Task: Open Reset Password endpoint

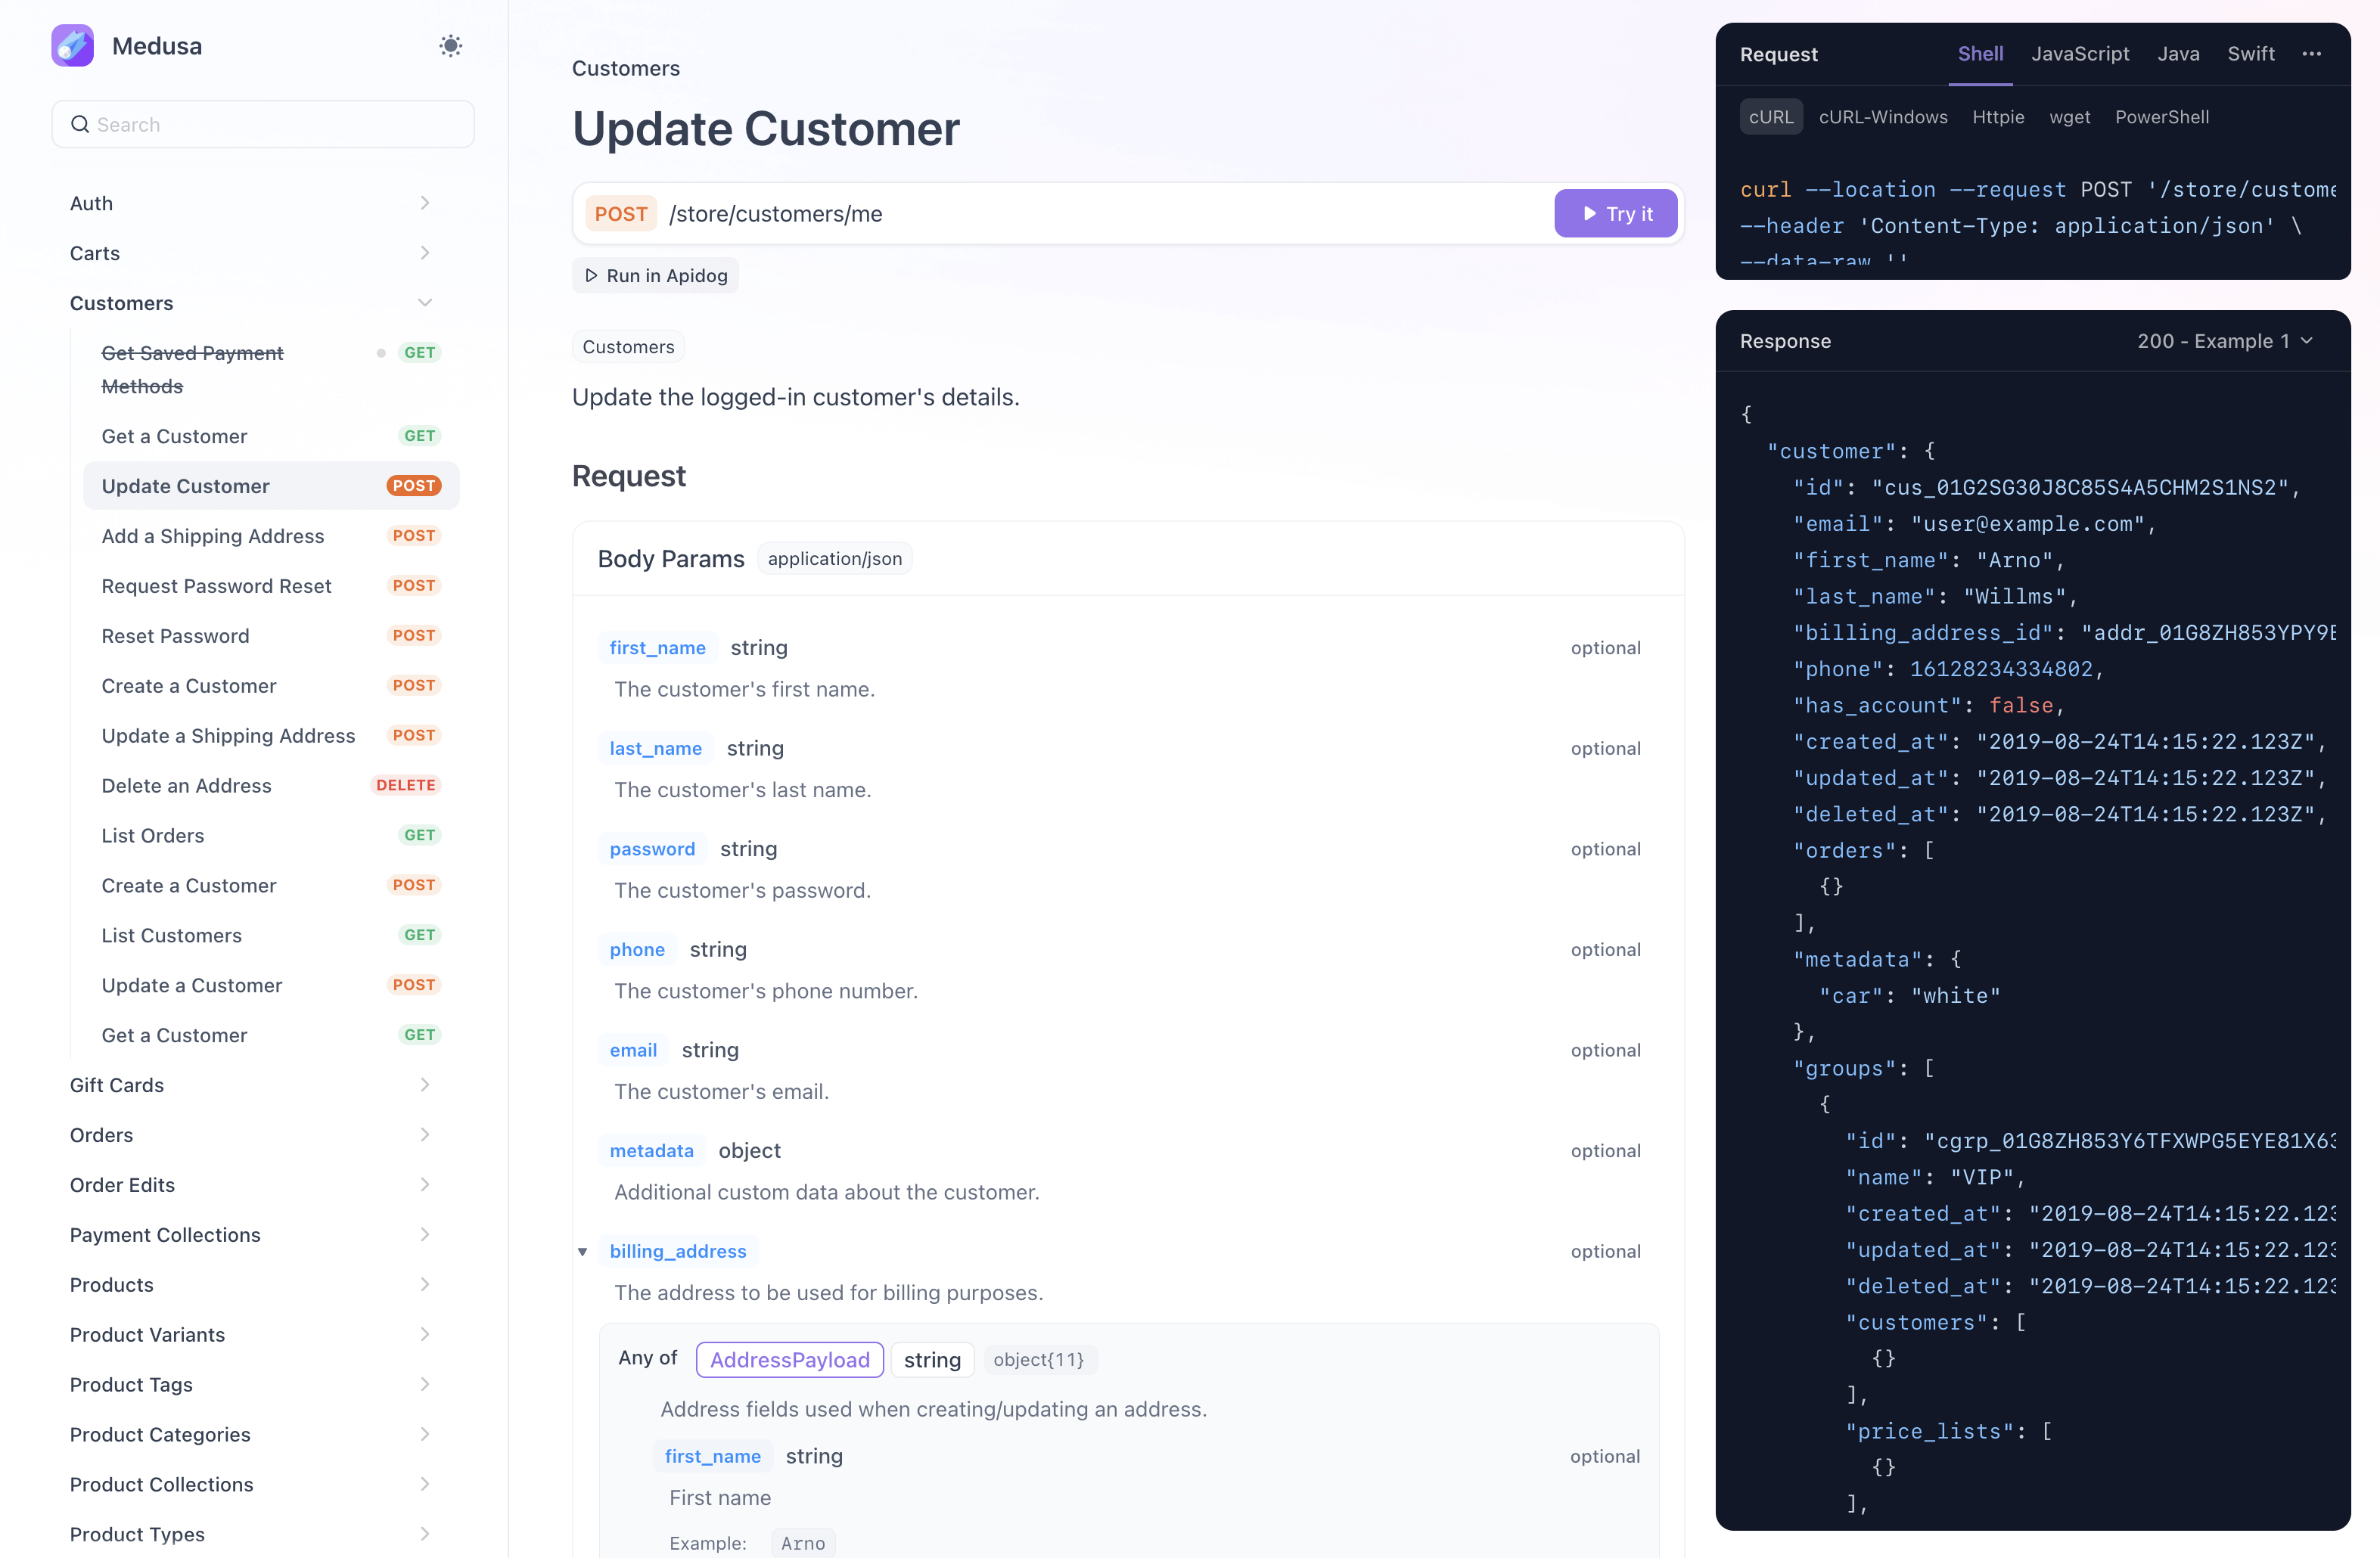Action: [x=271, y=636]
